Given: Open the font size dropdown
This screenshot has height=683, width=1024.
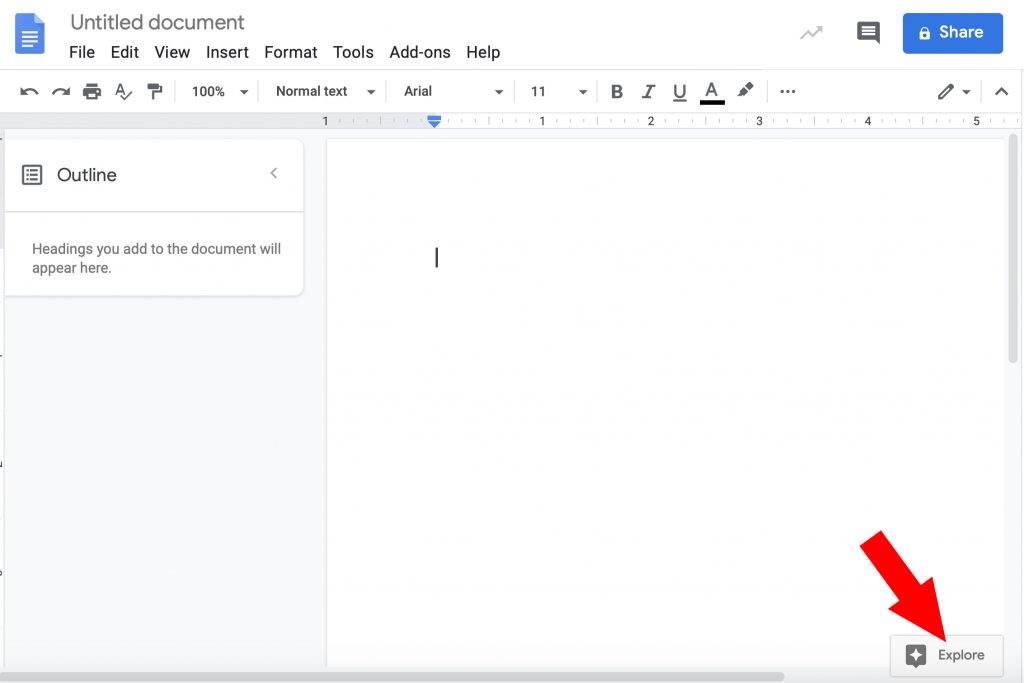Looking at the screenshot, I should click(x=558, y=91).
